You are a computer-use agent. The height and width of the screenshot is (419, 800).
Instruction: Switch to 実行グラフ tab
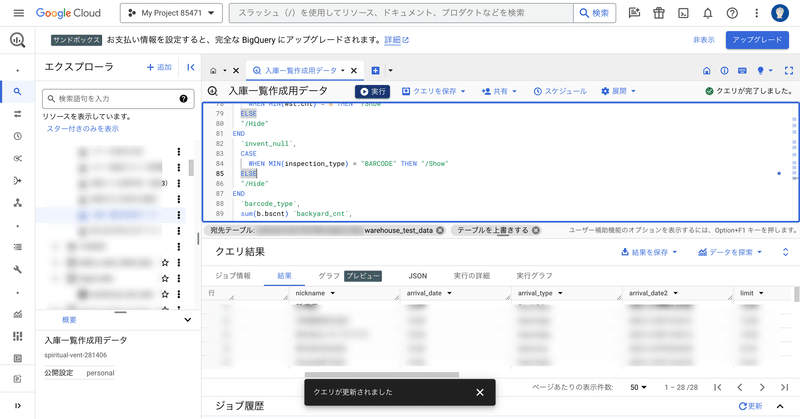point(534,276)
